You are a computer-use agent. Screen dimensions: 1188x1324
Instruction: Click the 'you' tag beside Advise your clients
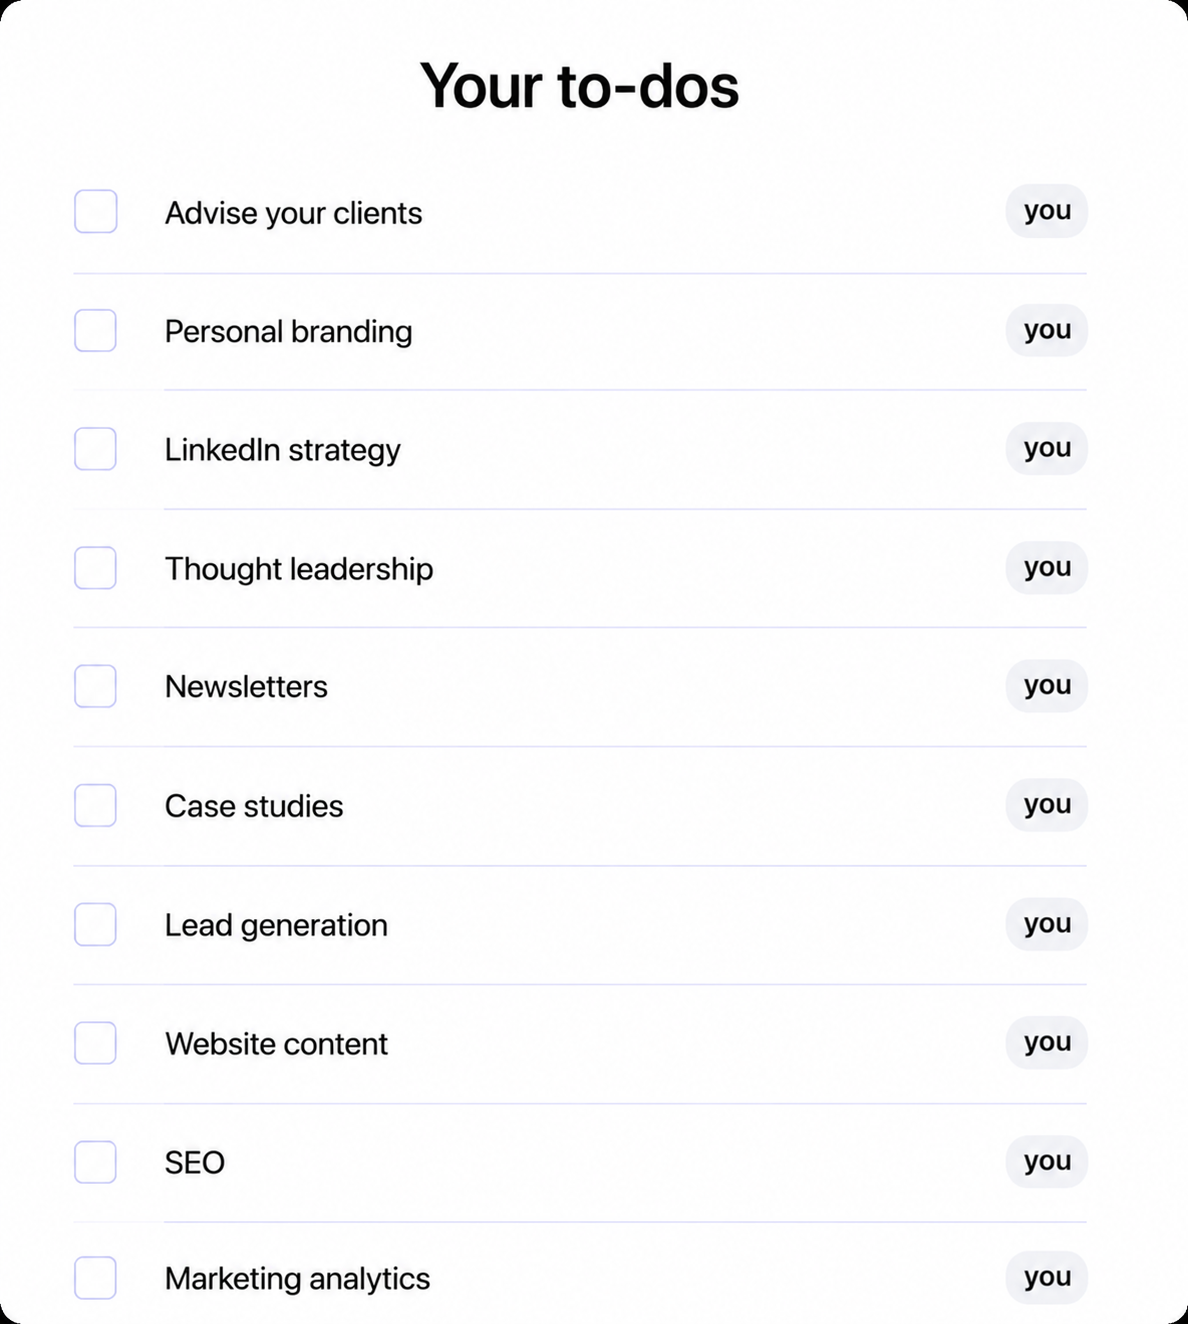tap(1047, 211)
